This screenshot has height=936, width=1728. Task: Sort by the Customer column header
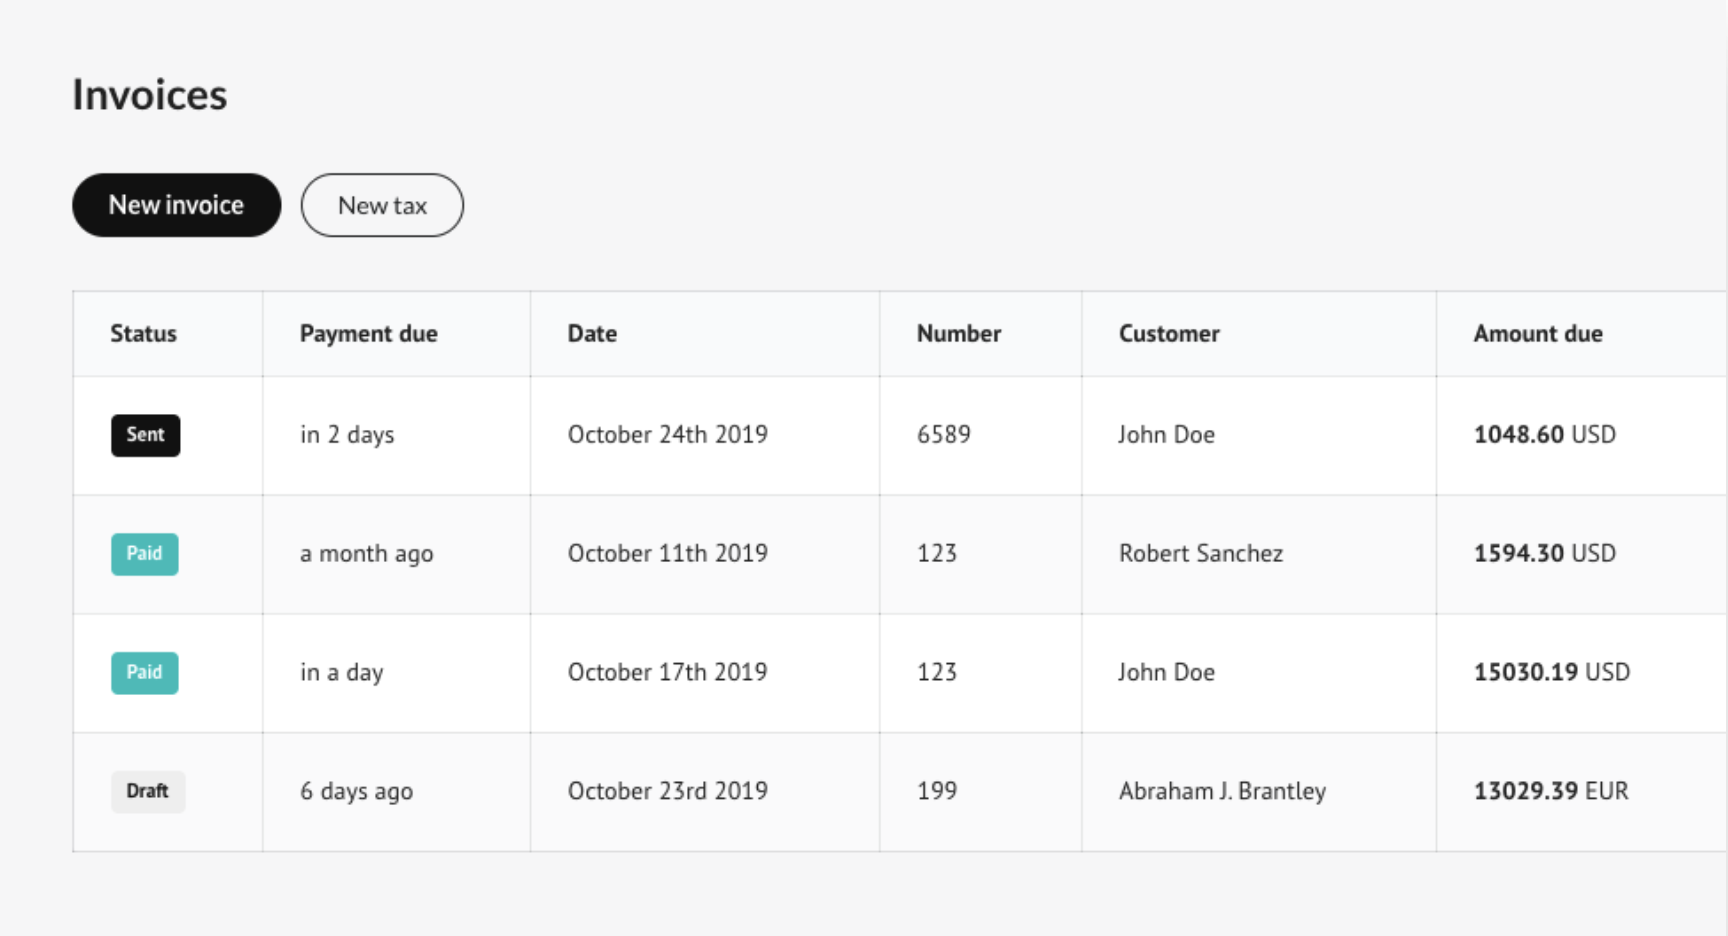[1168, 333]
